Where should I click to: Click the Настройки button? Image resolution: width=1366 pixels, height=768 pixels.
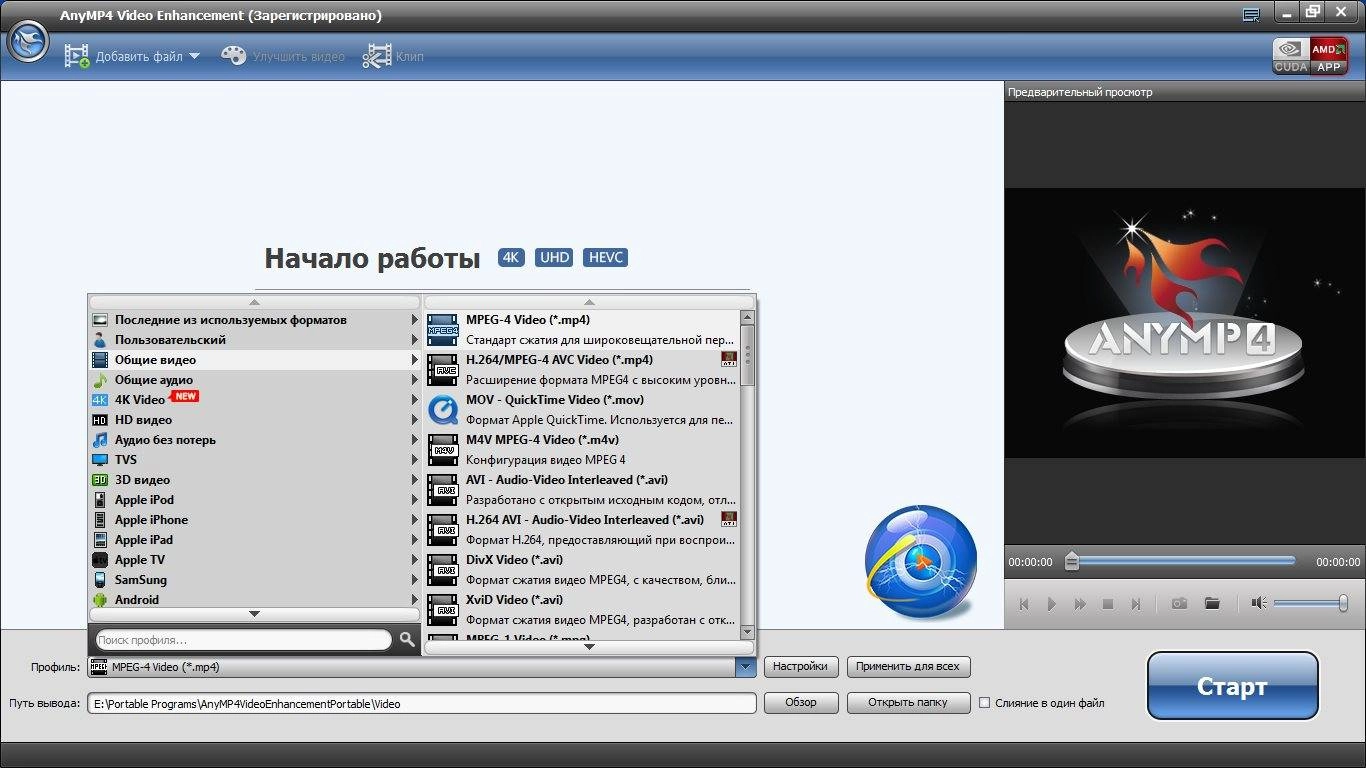tap(801, 666)
